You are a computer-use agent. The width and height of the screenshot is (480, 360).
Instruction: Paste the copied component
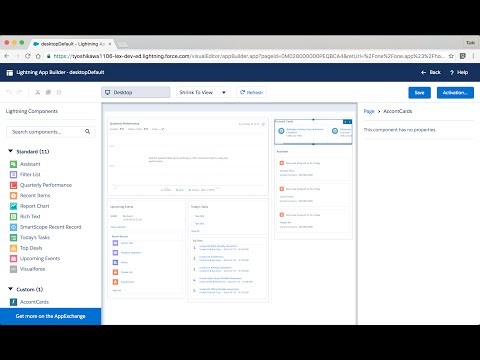[x=59, y=92]
